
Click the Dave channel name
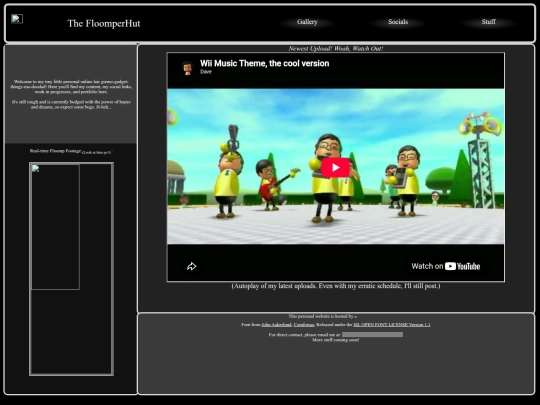[206, 72]
